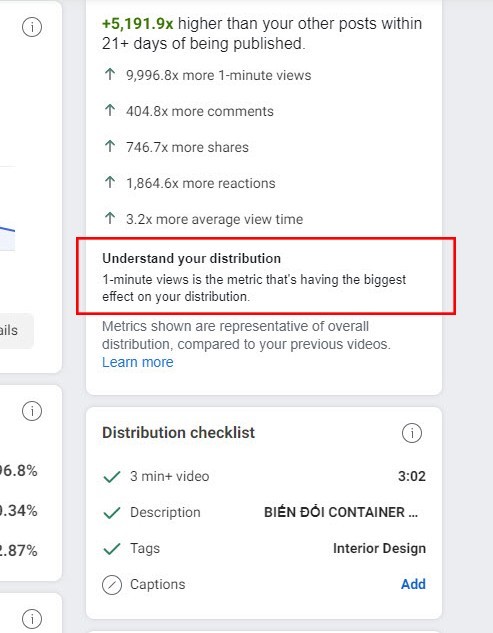493x633 pixels.
Task: Click the Interior Design tag value
Action: pos(379,548)
